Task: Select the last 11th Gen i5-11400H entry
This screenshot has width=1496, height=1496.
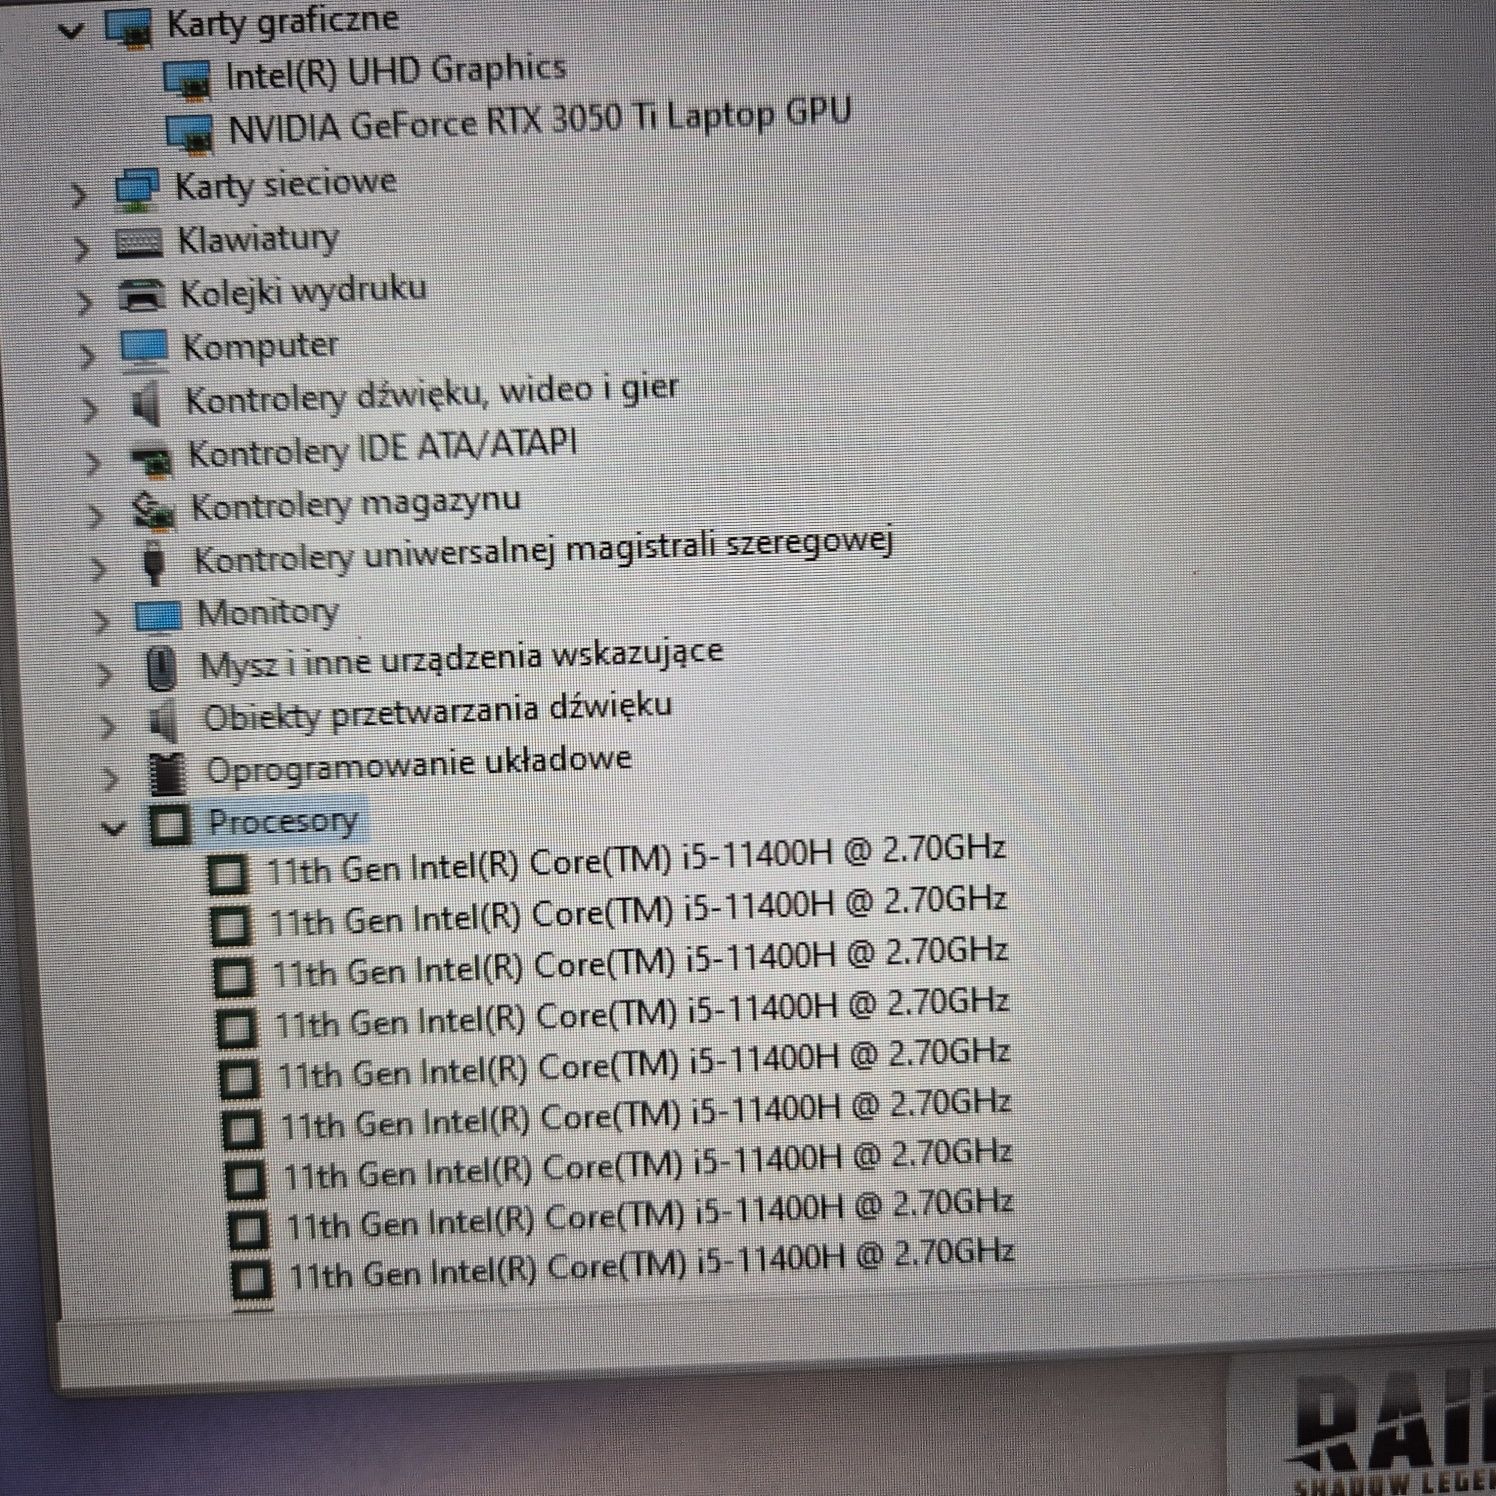Action: coord(652,1263)
